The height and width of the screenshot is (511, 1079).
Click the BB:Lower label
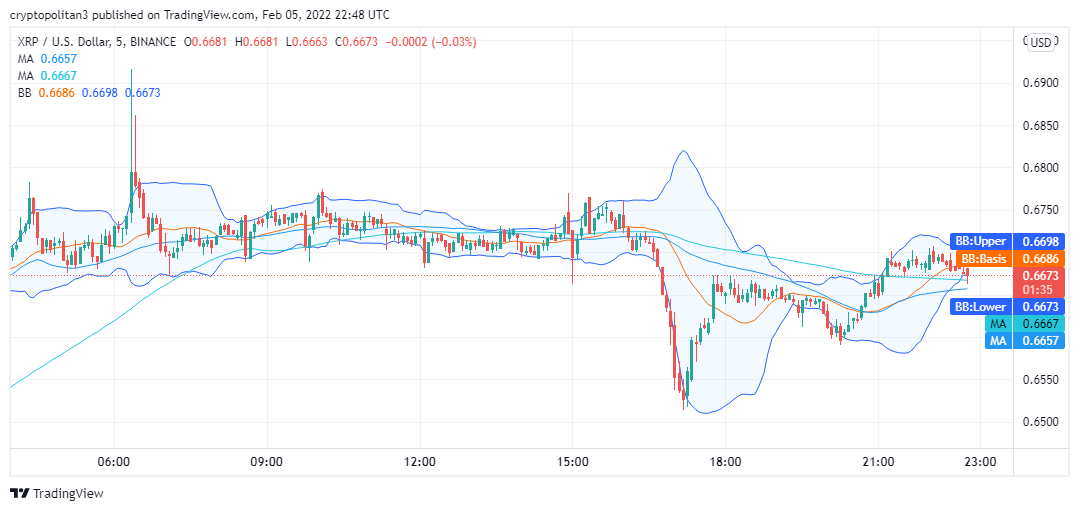981,307
